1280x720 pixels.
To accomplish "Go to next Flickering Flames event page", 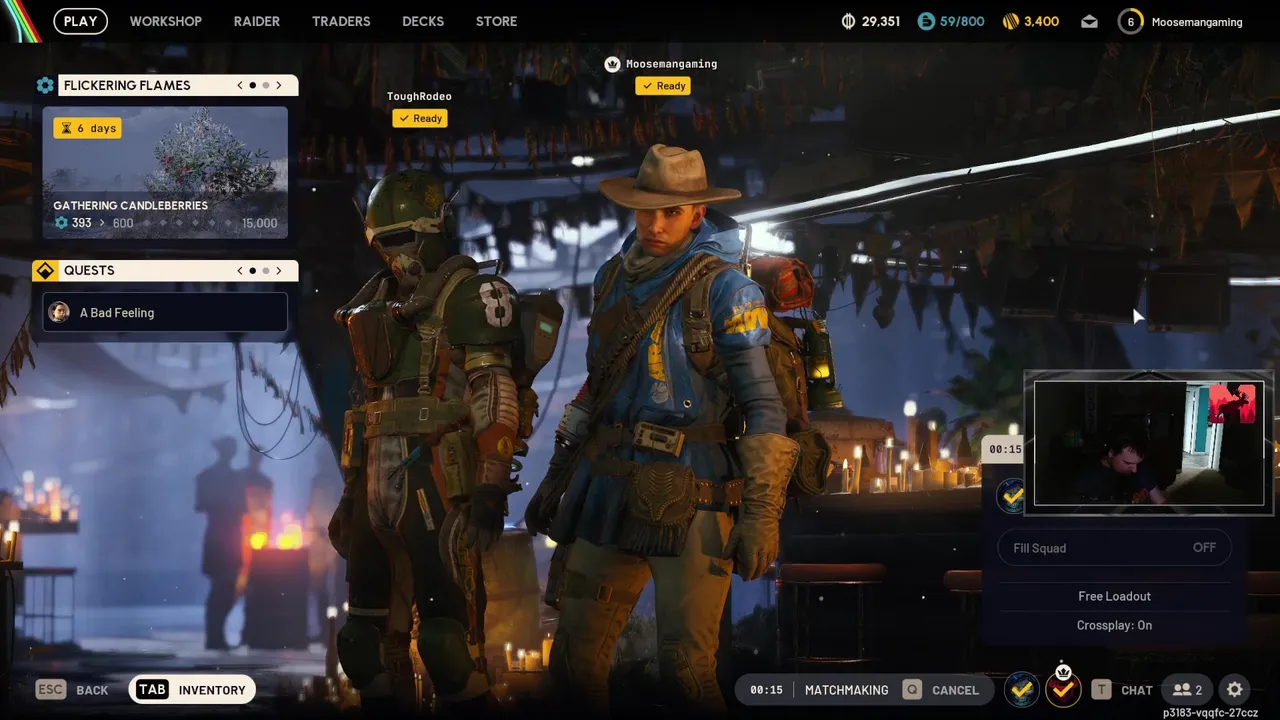I will [x=279, y=86].
